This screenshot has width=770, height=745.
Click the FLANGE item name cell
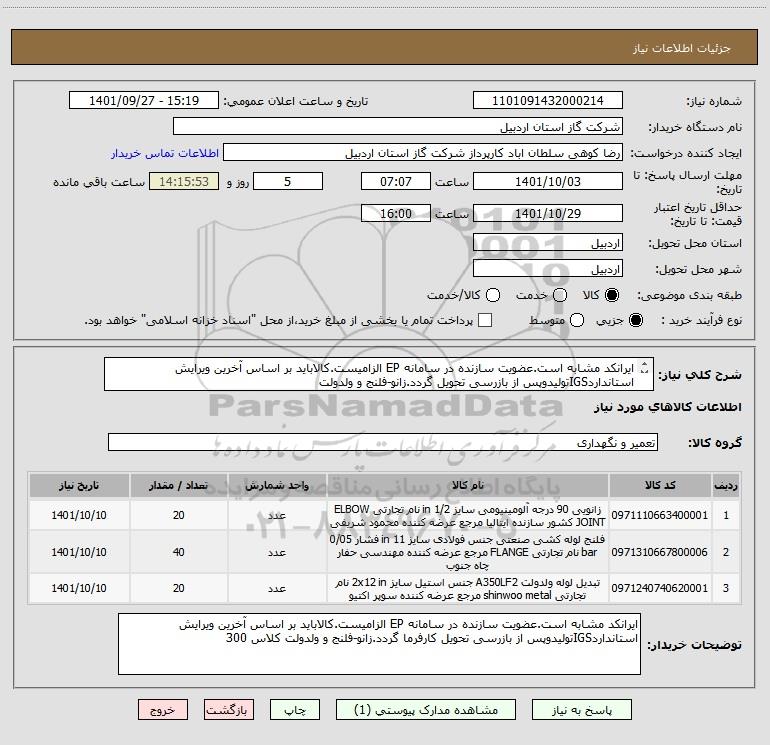click(468, 552)
